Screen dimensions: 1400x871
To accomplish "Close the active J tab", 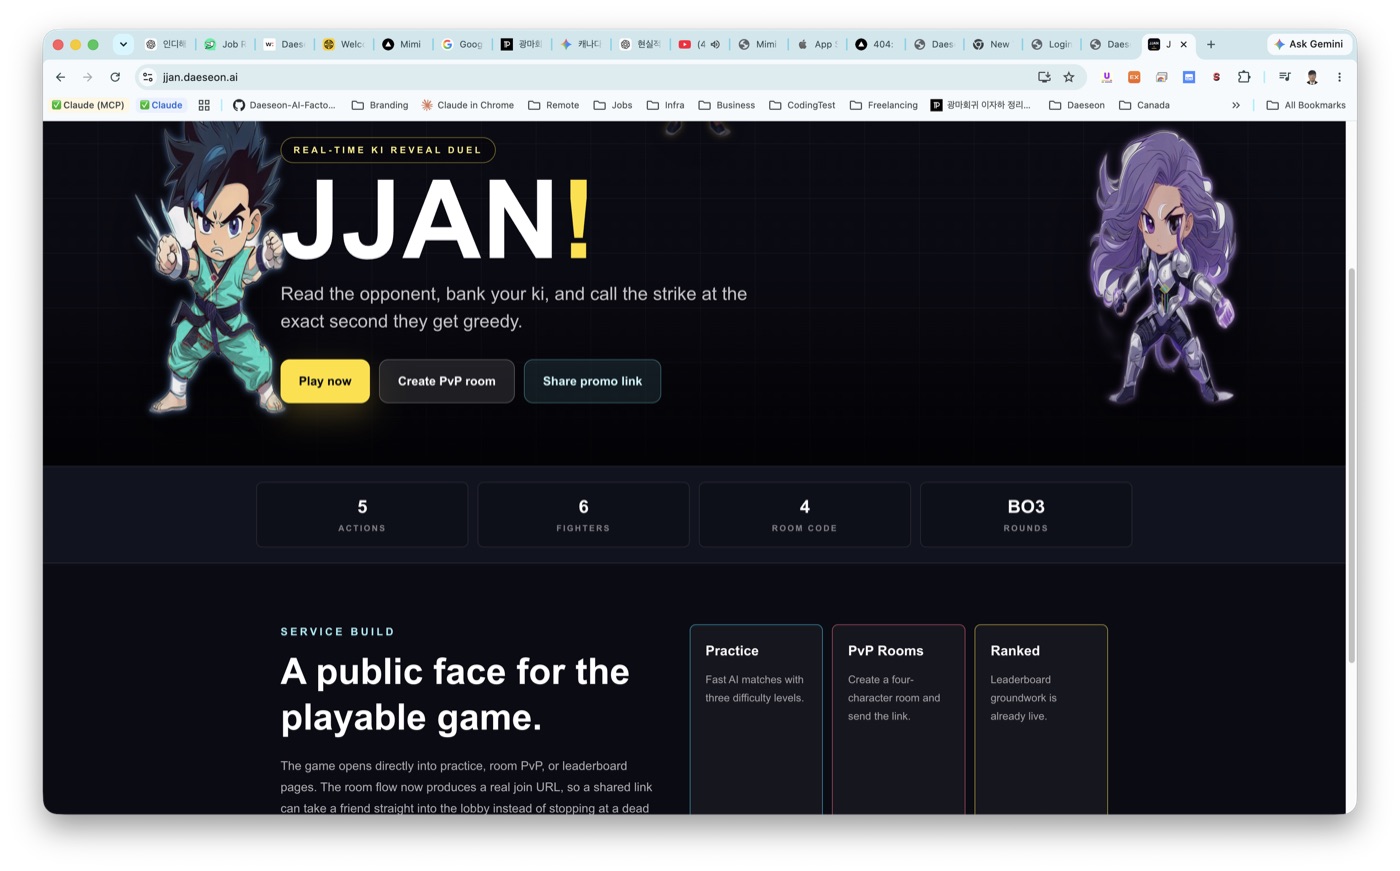I will pyautogui.click(x=1184, y=44).
